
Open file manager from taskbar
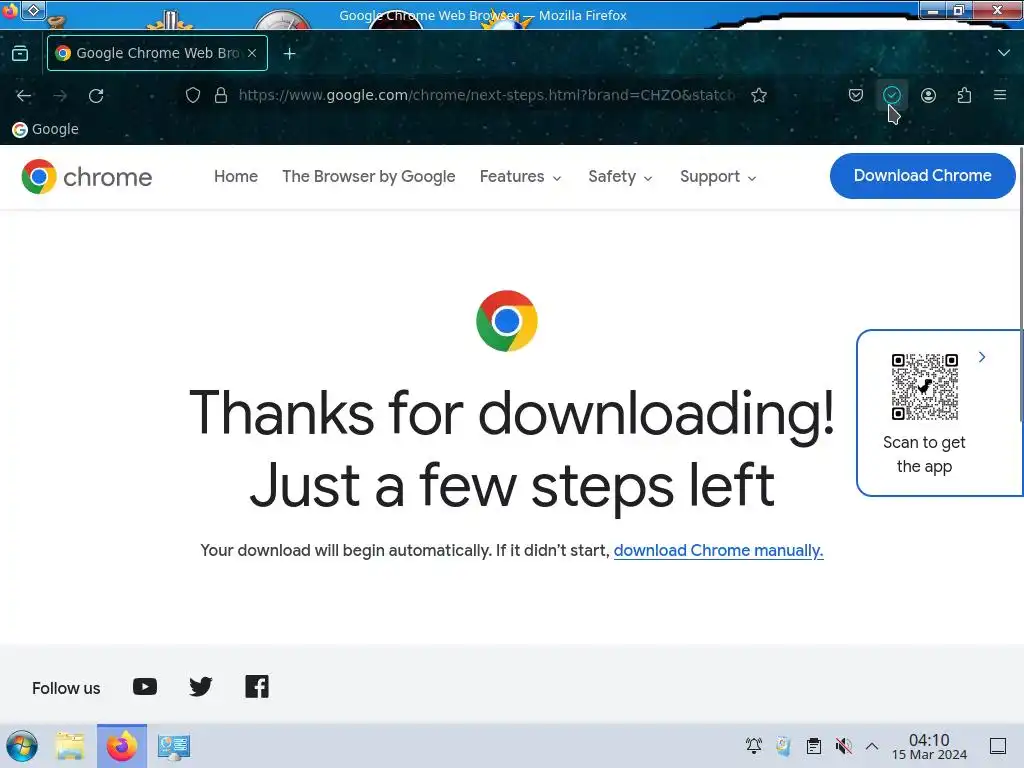click(70, 746)
